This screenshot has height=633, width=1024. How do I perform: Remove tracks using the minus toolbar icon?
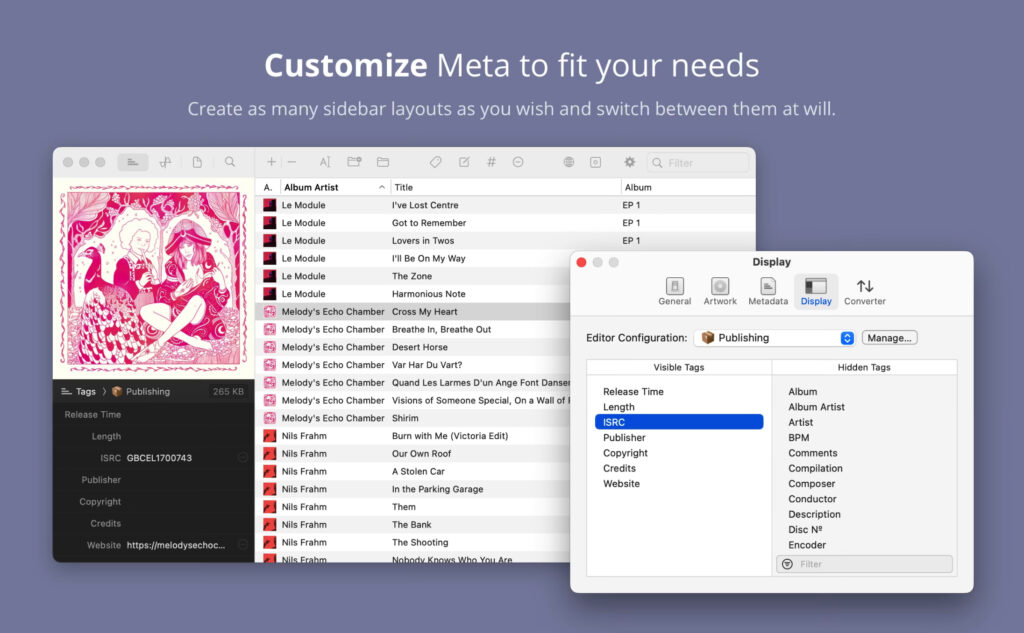[290, 161]
